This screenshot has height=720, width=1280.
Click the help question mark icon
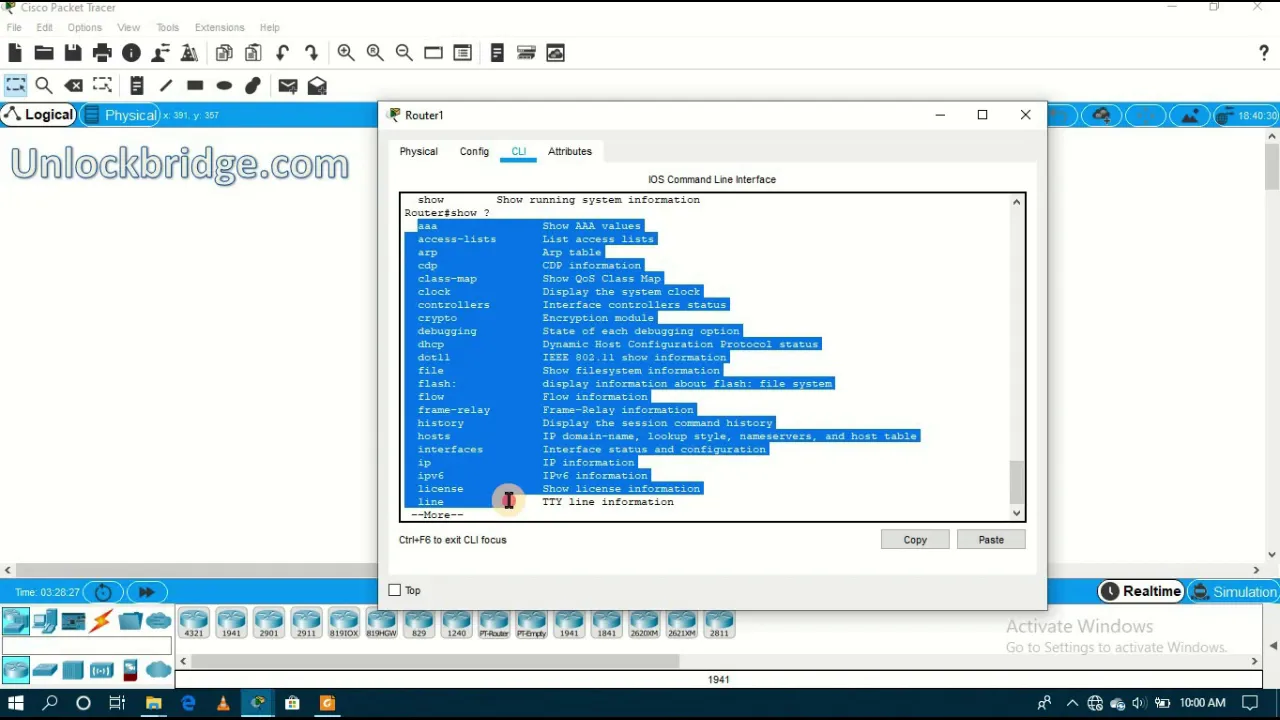[1264, 53]
